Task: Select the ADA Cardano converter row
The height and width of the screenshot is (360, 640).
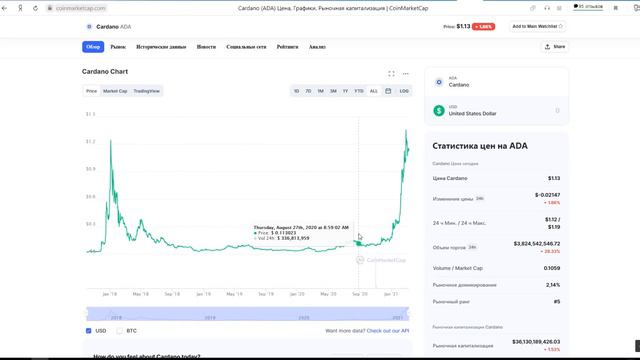Action: (x=496, y=82)
